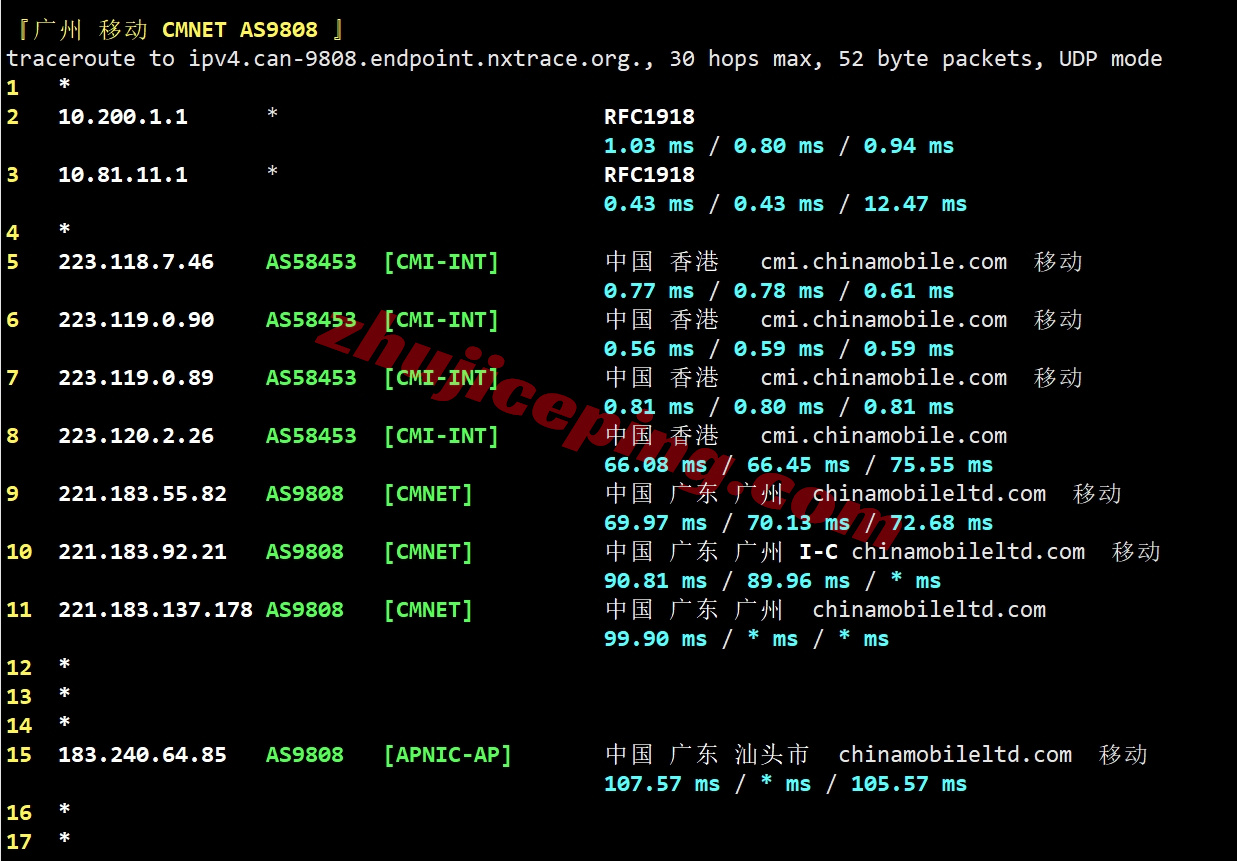Viewport: 1237px width, 861px height.
Task: Select the header text 'CMNET AS9808'
Action: click(240, 30)
